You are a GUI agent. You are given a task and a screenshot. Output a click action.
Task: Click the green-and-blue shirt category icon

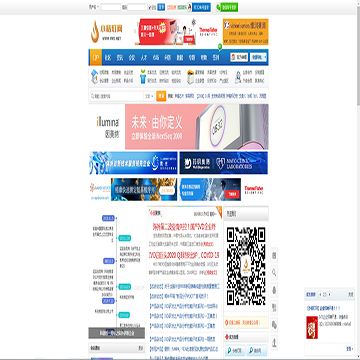pos(143,76)
